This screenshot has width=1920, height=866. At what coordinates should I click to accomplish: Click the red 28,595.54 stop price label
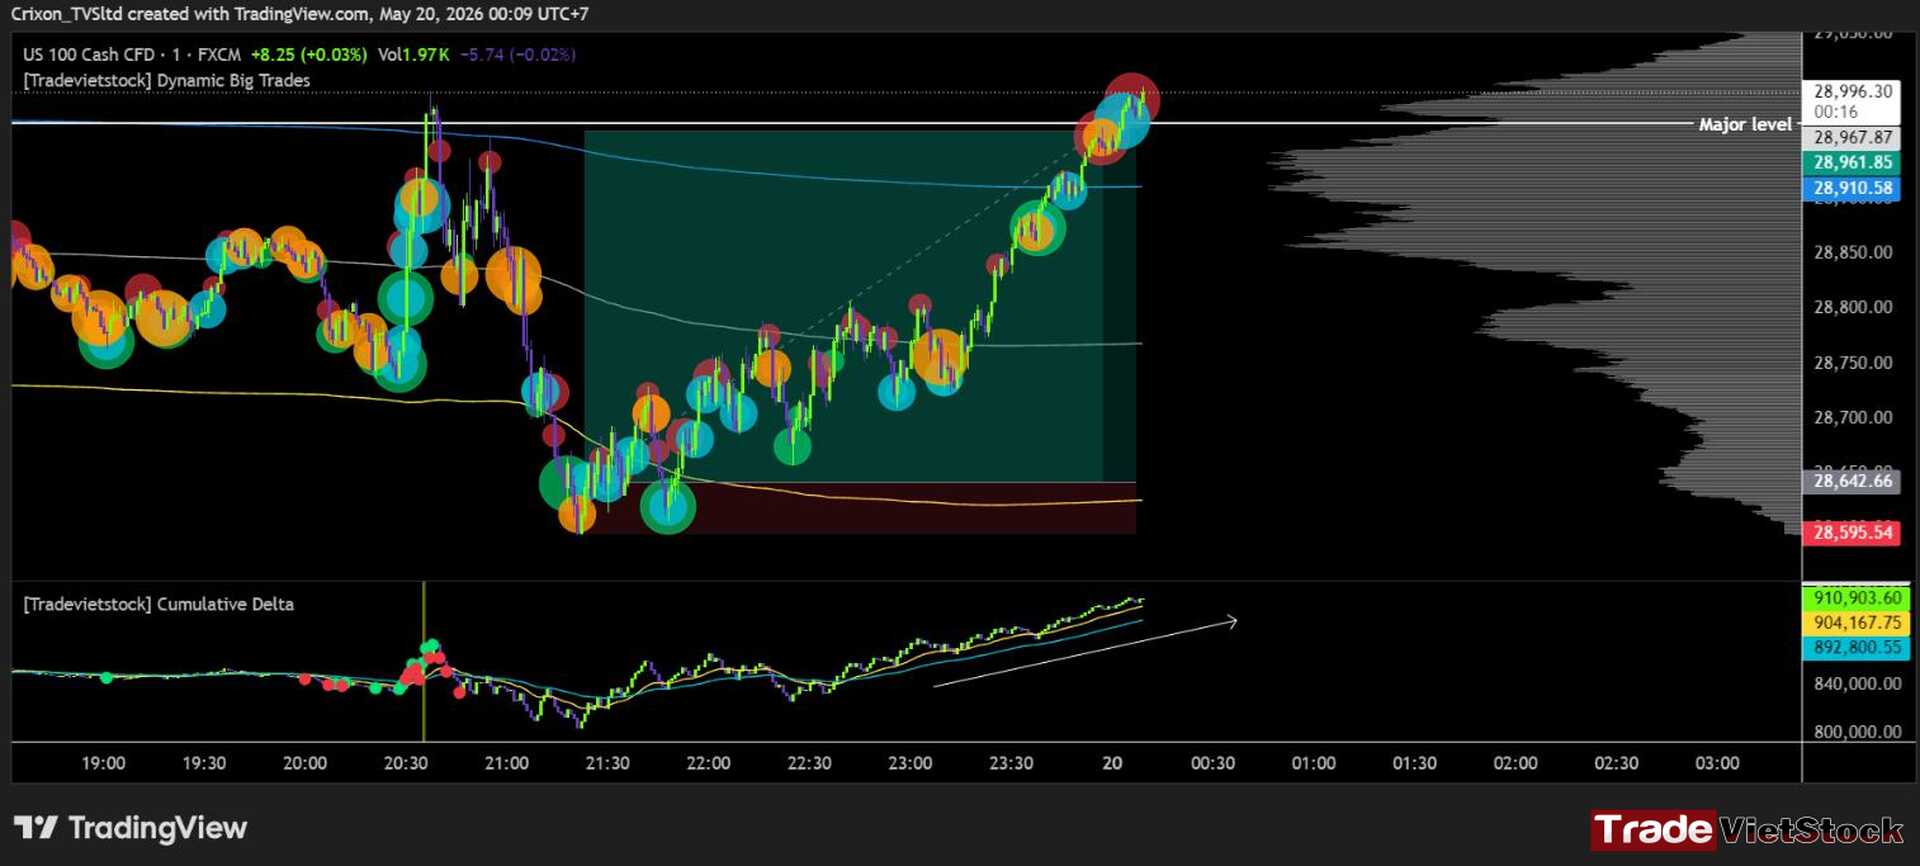1852,532
